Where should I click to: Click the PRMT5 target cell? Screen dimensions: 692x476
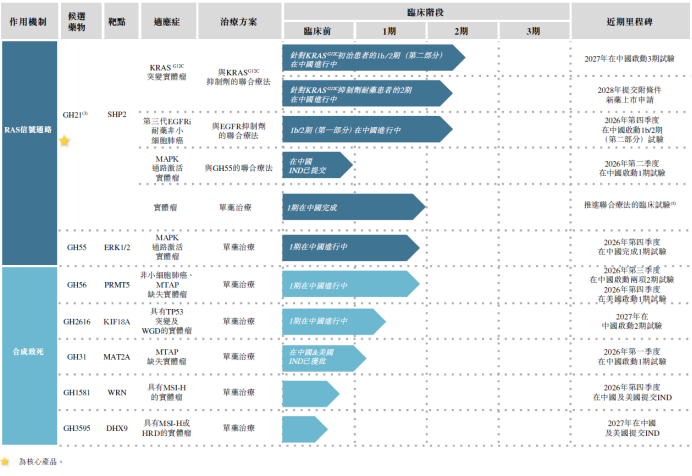[x=117, y=285]
